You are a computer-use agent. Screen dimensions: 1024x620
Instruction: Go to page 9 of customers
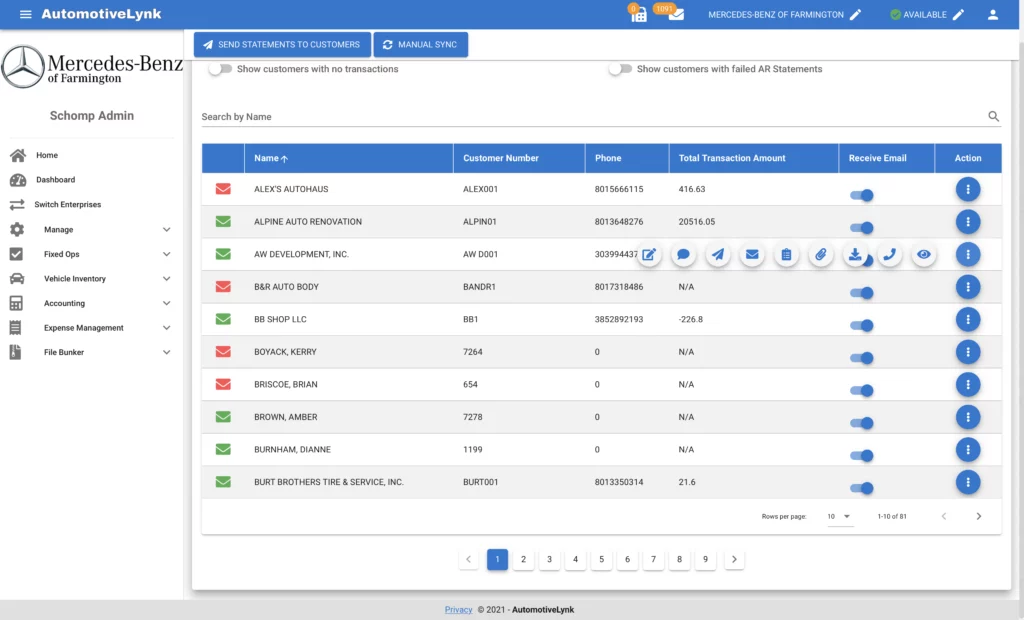(705, 559)
